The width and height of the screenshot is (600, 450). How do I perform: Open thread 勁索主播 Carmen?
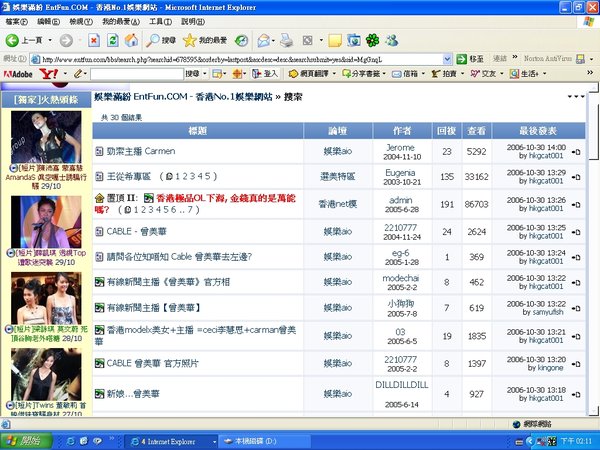point(140,151)
